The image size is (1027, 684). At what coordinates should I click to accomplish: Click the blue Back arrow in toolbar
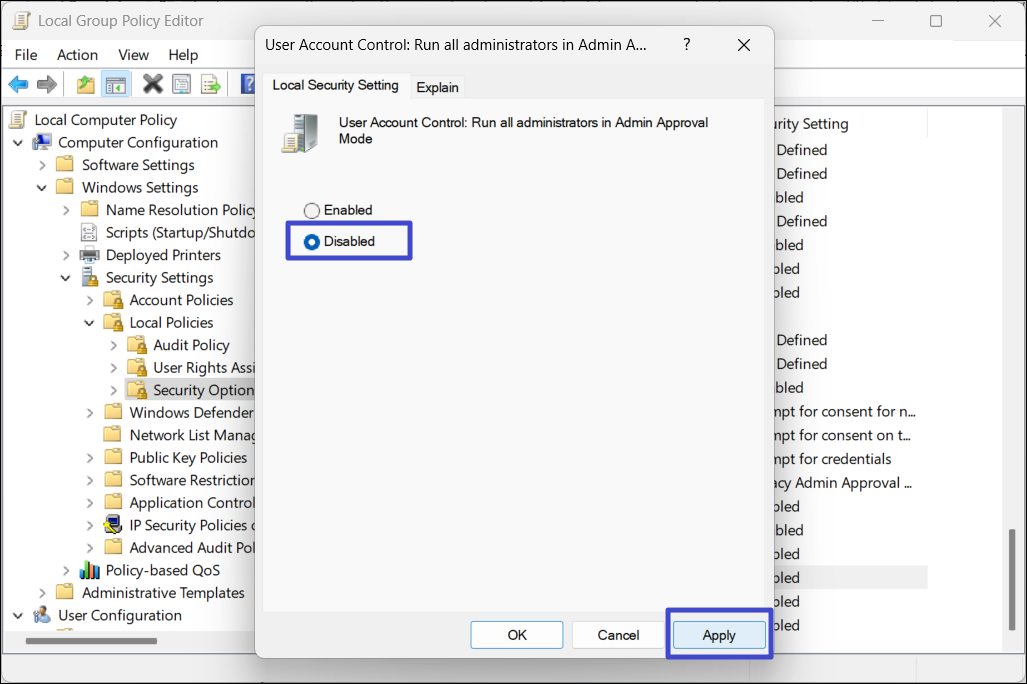point(18,85)
